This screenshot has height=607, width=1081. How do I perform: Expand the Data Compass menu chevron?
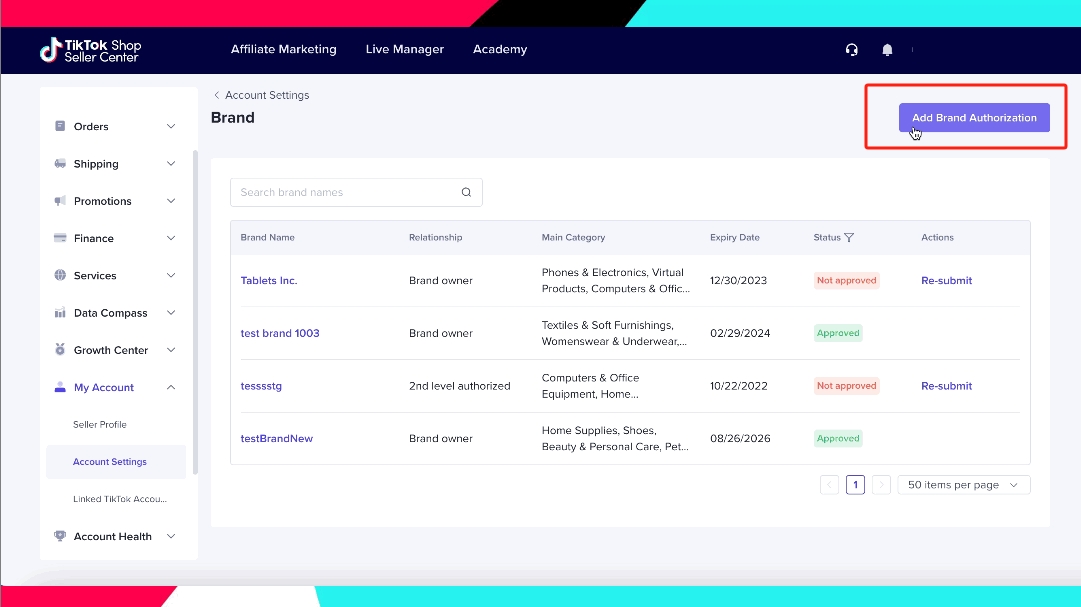[171, 312]
